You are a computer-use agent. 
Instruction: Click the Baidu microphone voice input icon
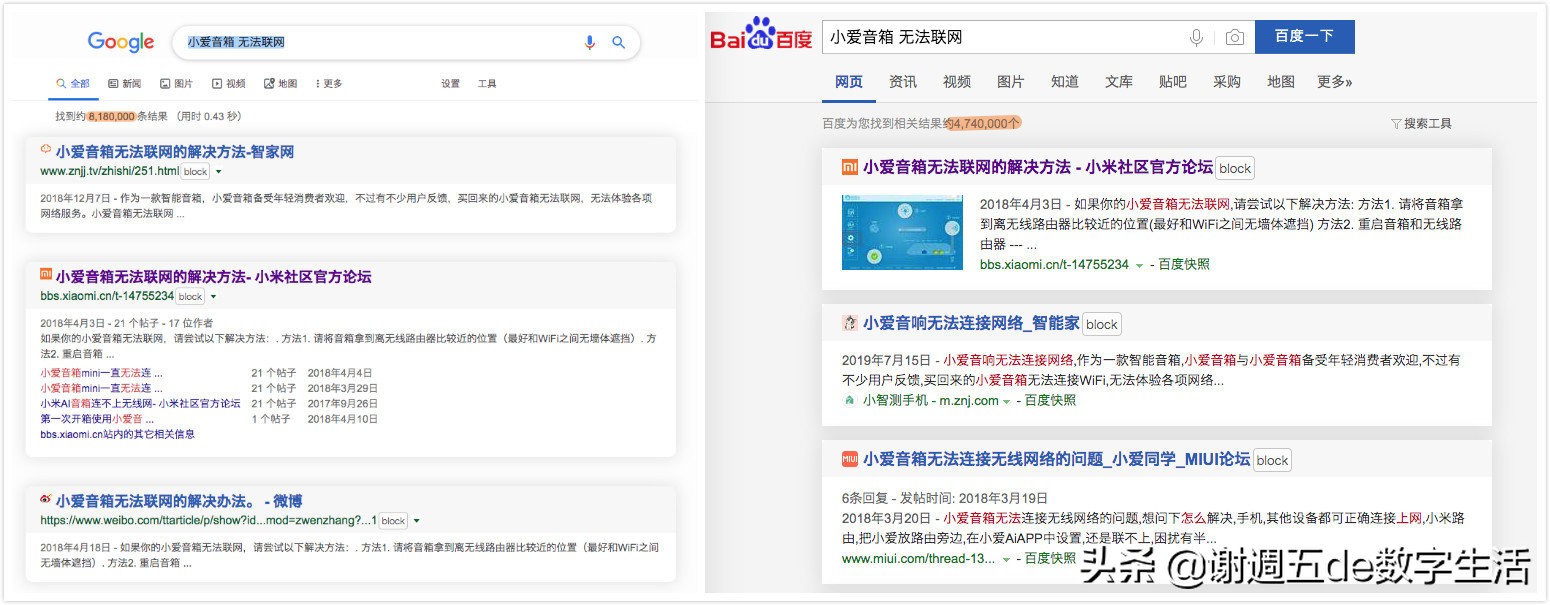click(x=1197, y=37)
